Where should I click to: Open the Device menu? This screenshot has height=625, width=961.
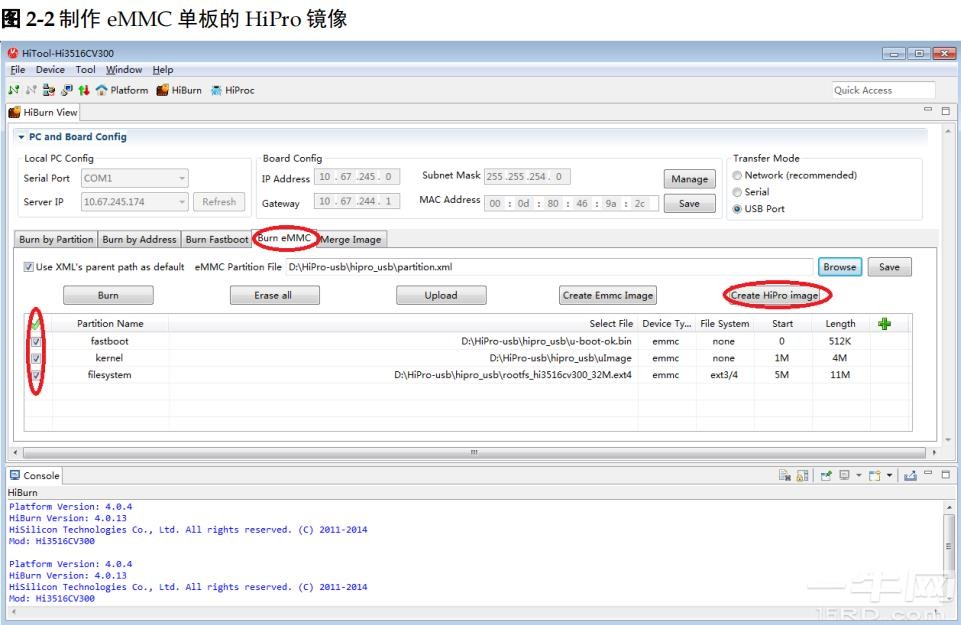tap(50, 70)
